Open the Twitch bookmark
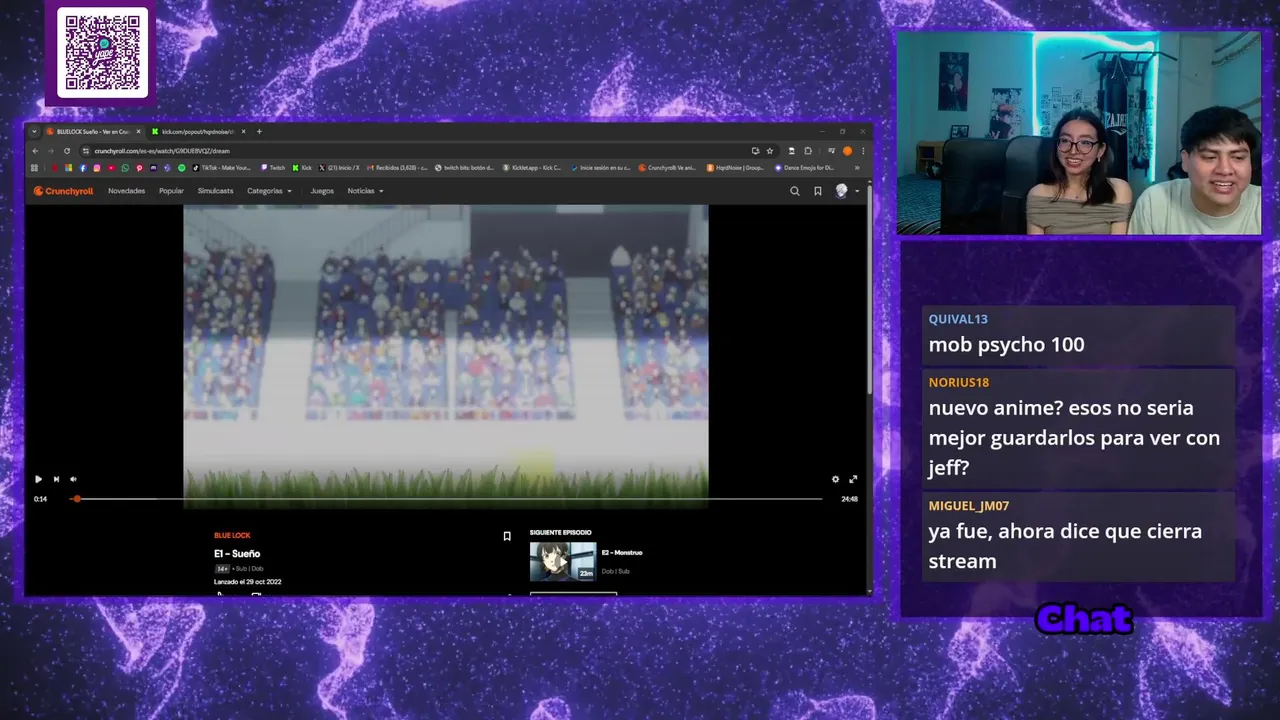Image resolution: width=1280 pixels, height=720 pixels. (273, 168)
